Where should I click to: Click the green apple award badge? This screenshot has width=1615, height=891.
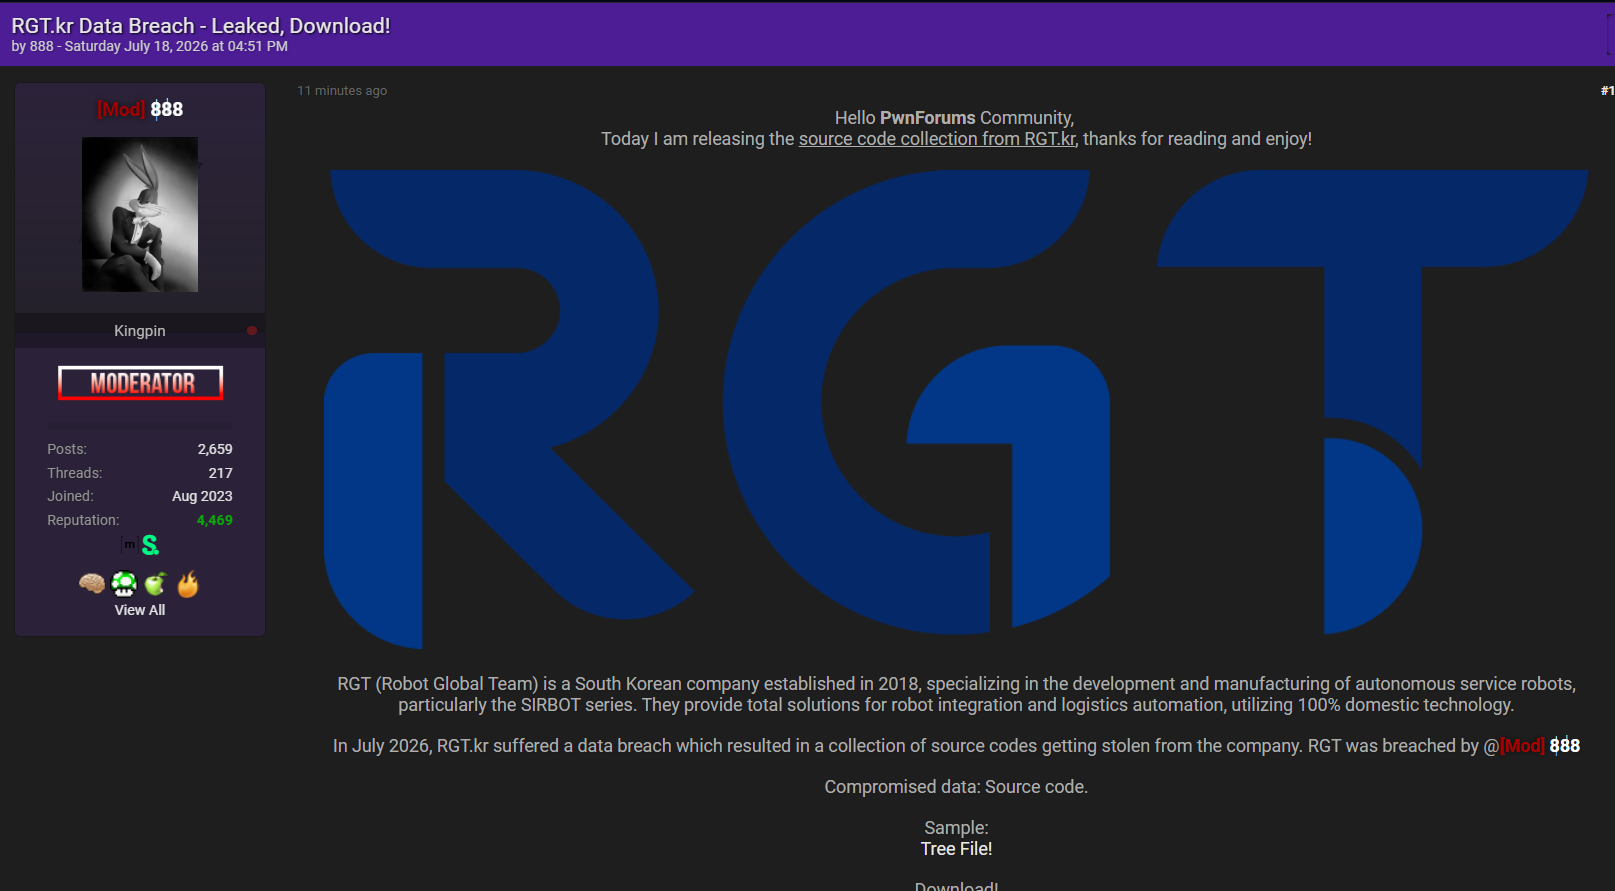[155, 584]
